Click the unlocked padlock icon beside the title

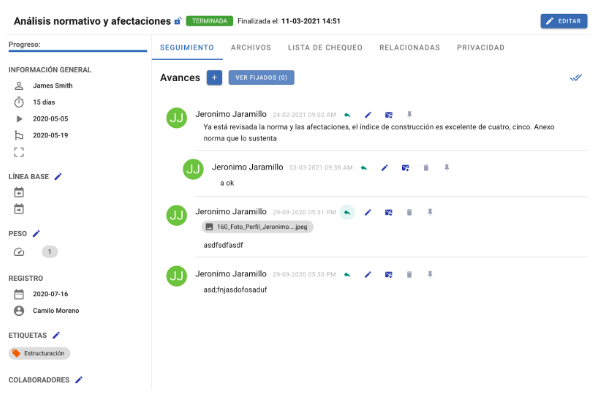178,21
